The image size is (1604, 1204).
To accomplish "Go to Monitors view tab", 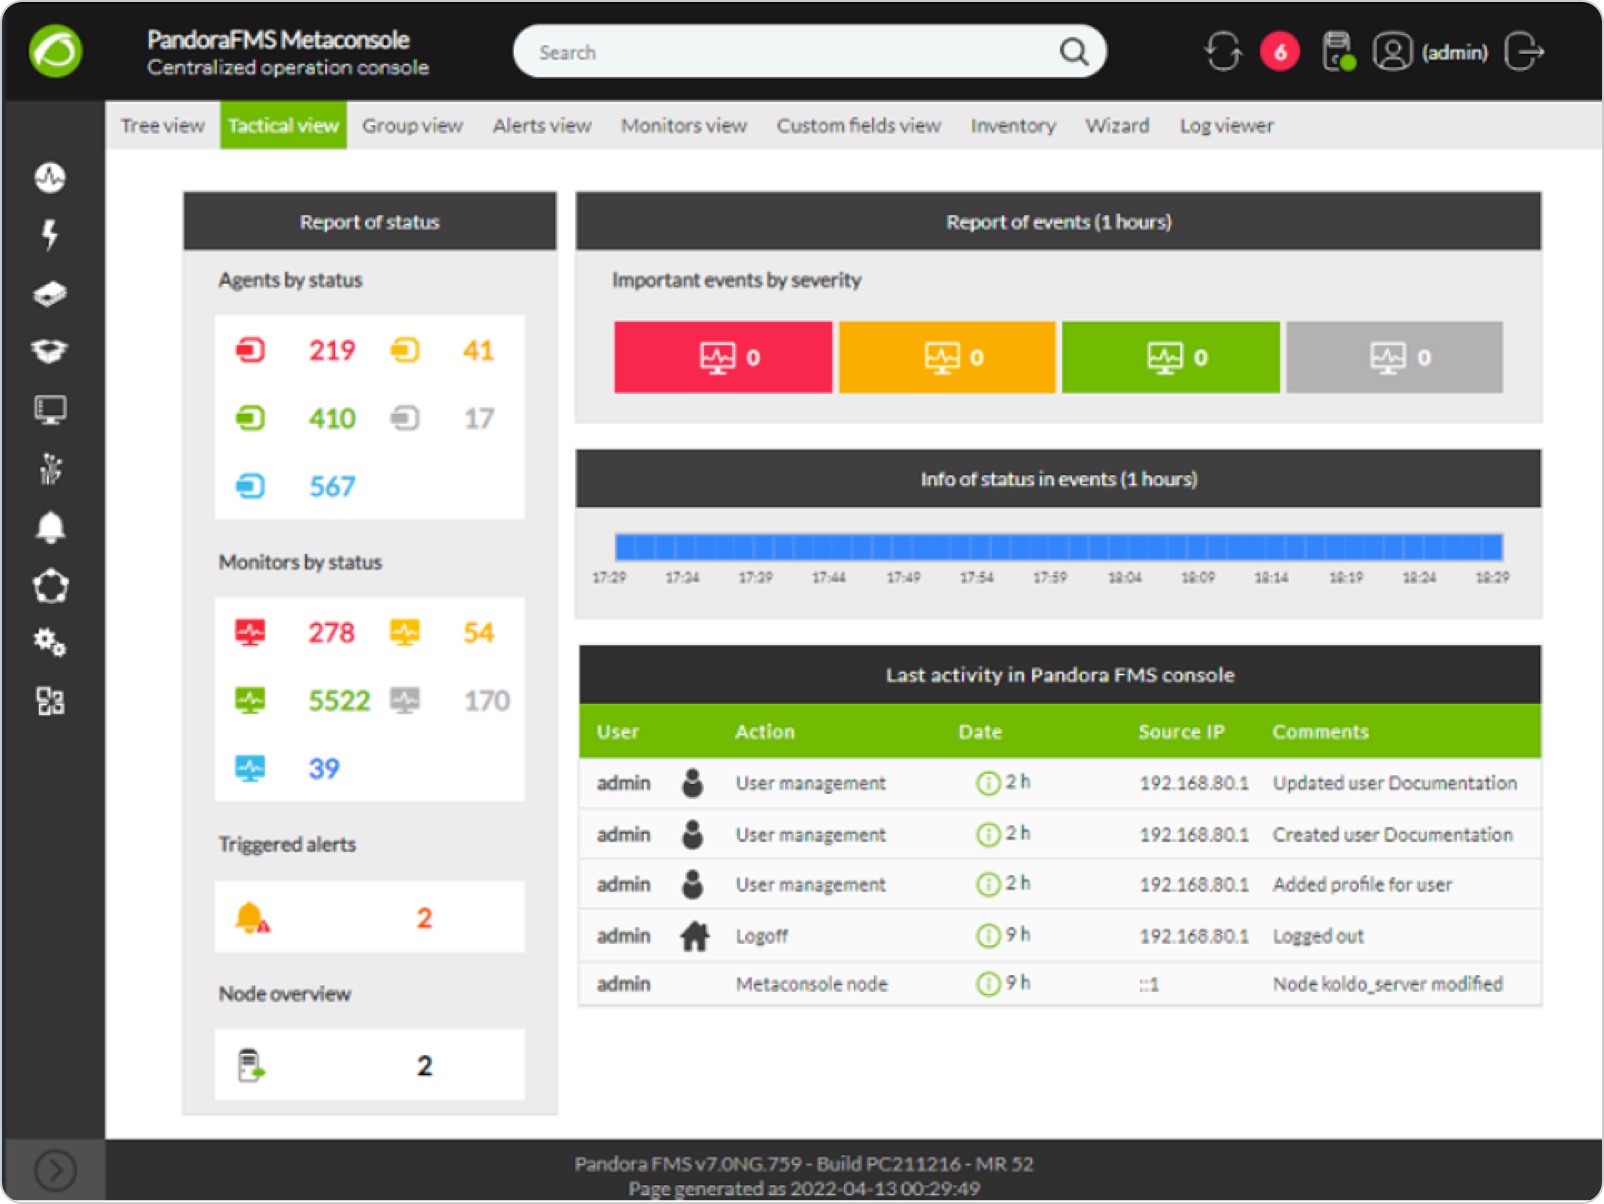I will (x=684, y=125).
